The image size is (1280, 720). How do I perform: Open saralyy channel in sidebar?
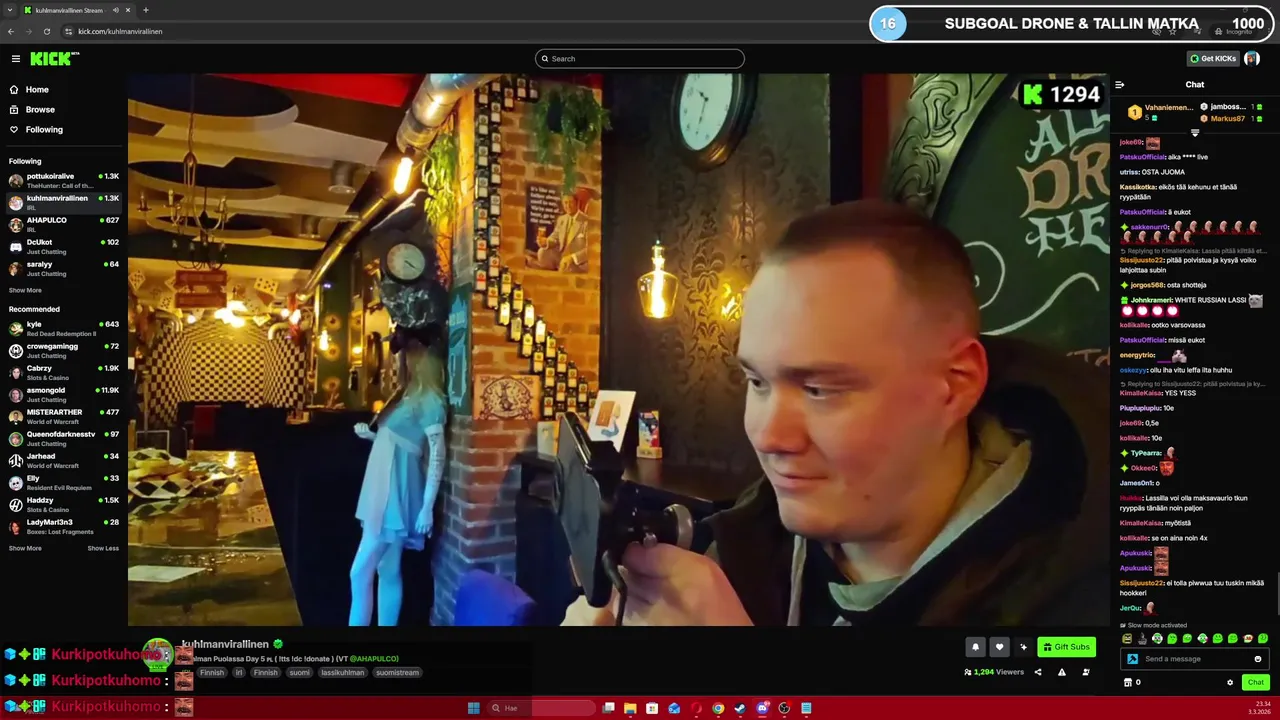(64, 268)
